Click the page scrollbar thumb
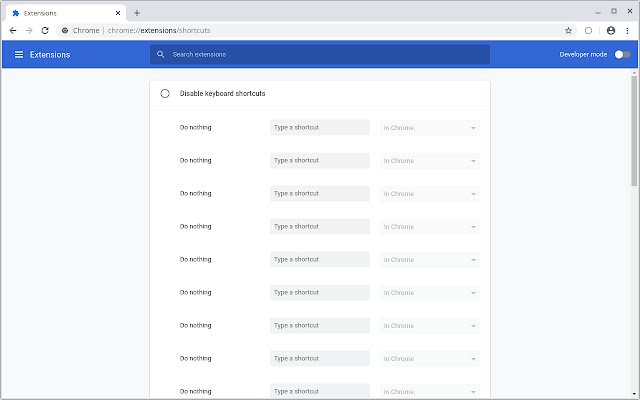This screenshot has height=400, width=640. tap(634, 130)
